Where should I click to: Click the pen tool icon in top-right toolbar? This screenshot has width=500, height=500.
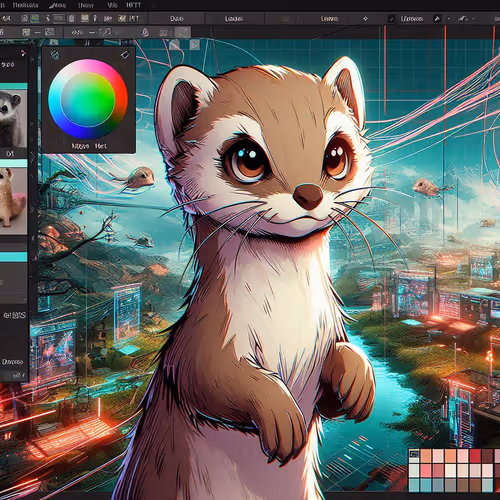[x=437, y=19]
